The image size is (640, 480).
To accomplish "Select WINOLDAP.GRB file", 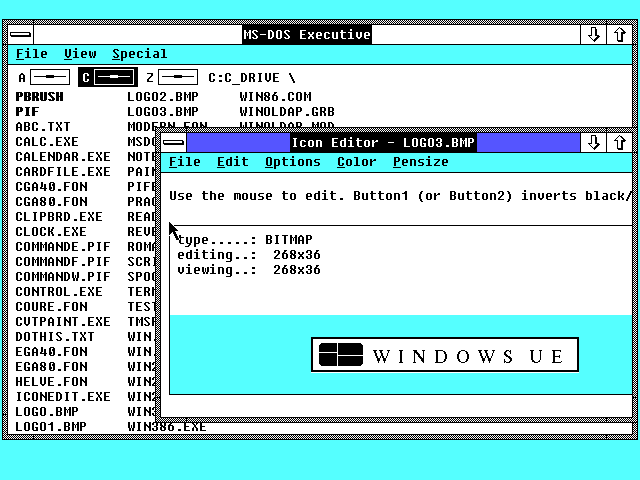I will click(x=287, y=111).
